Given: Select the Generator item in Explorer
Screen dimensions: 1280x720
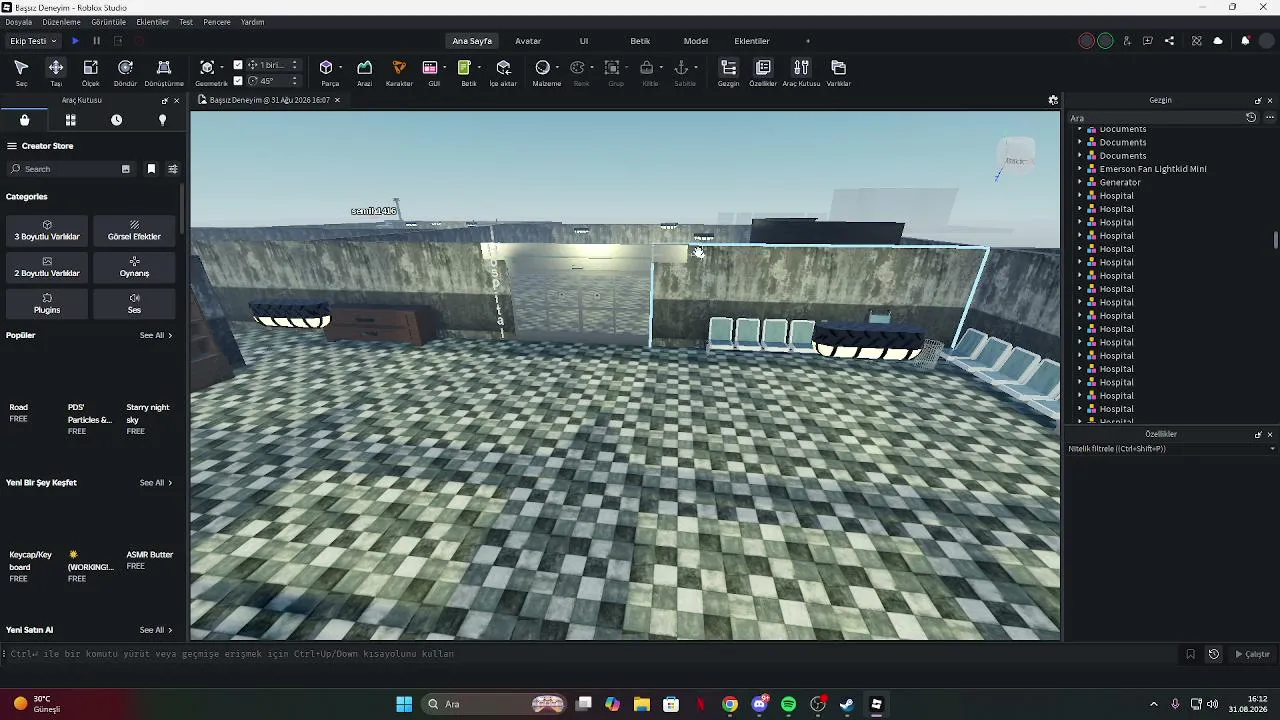Looking at the screenshot, I should [x=1120, y=182].
